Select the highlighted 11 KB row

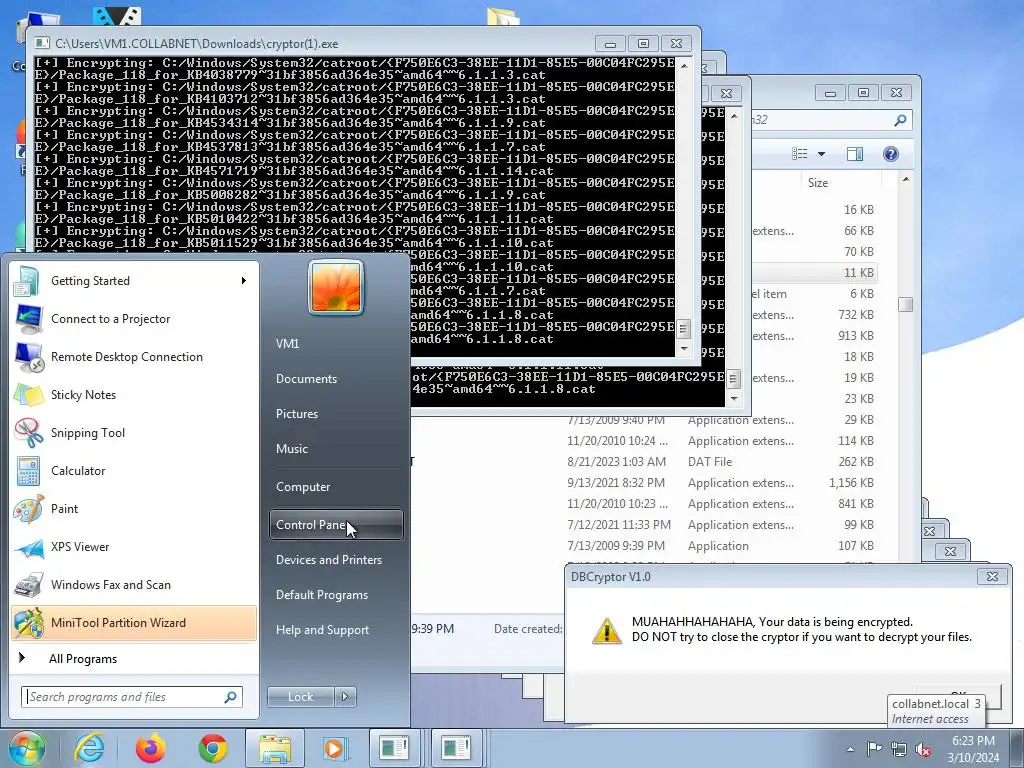tap(814, 272)
